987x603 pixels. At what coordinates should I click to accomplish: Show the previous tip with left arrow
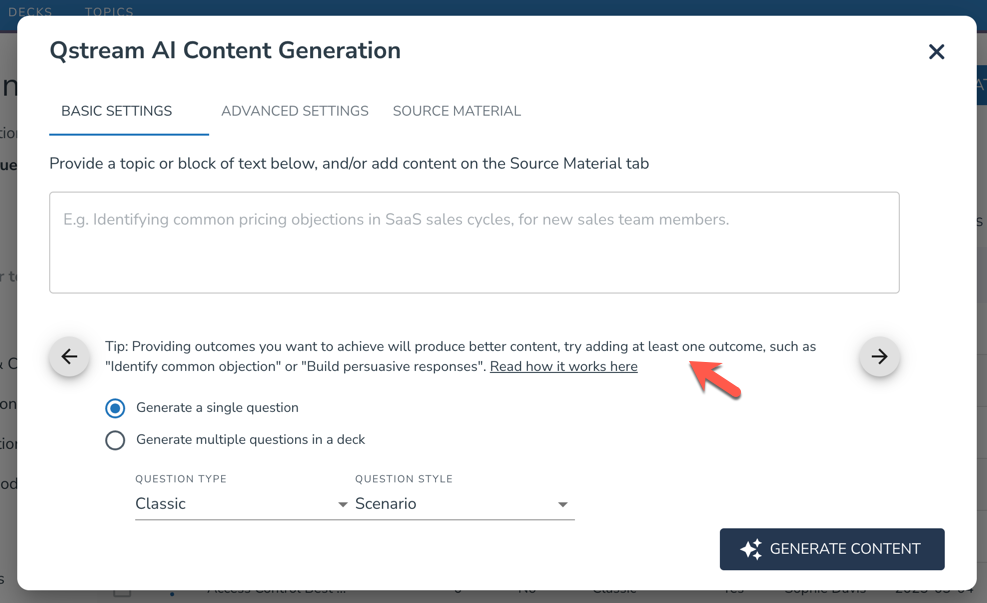pyautogui.click(x=69, y=357)
